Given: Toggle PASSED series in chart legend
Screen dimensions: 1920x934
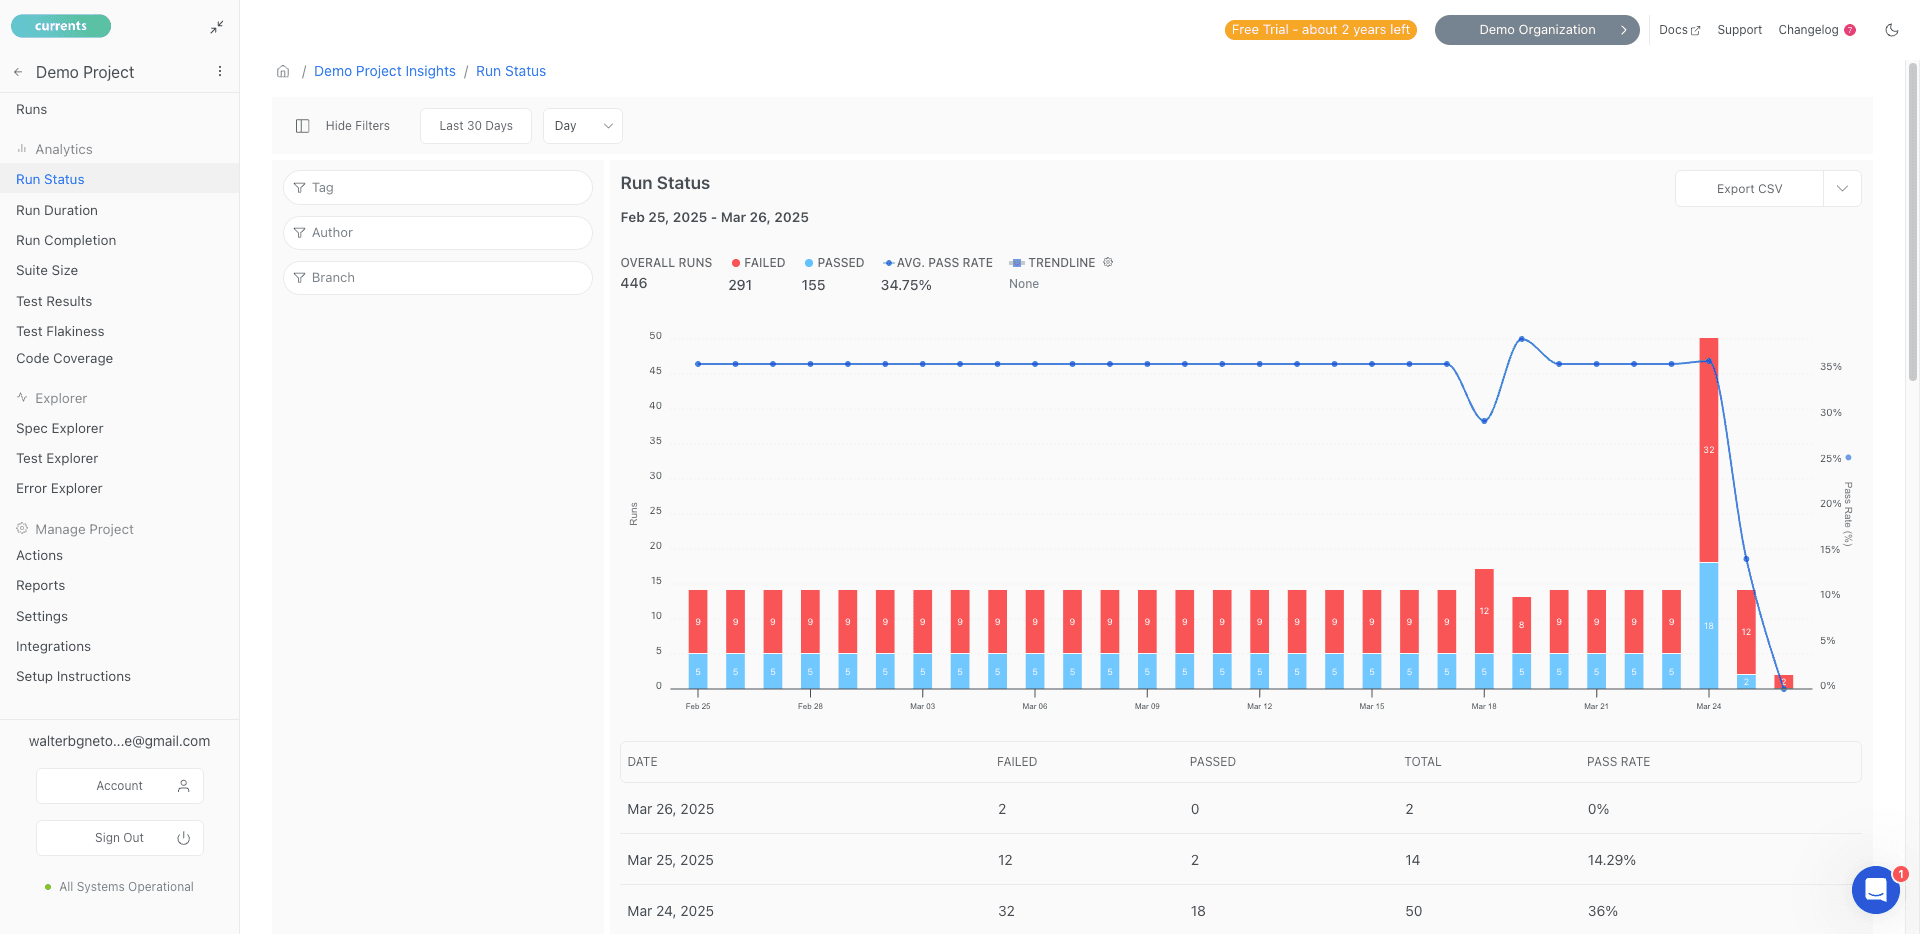Looking at the screenshot, I should click(x=834, y=263).
